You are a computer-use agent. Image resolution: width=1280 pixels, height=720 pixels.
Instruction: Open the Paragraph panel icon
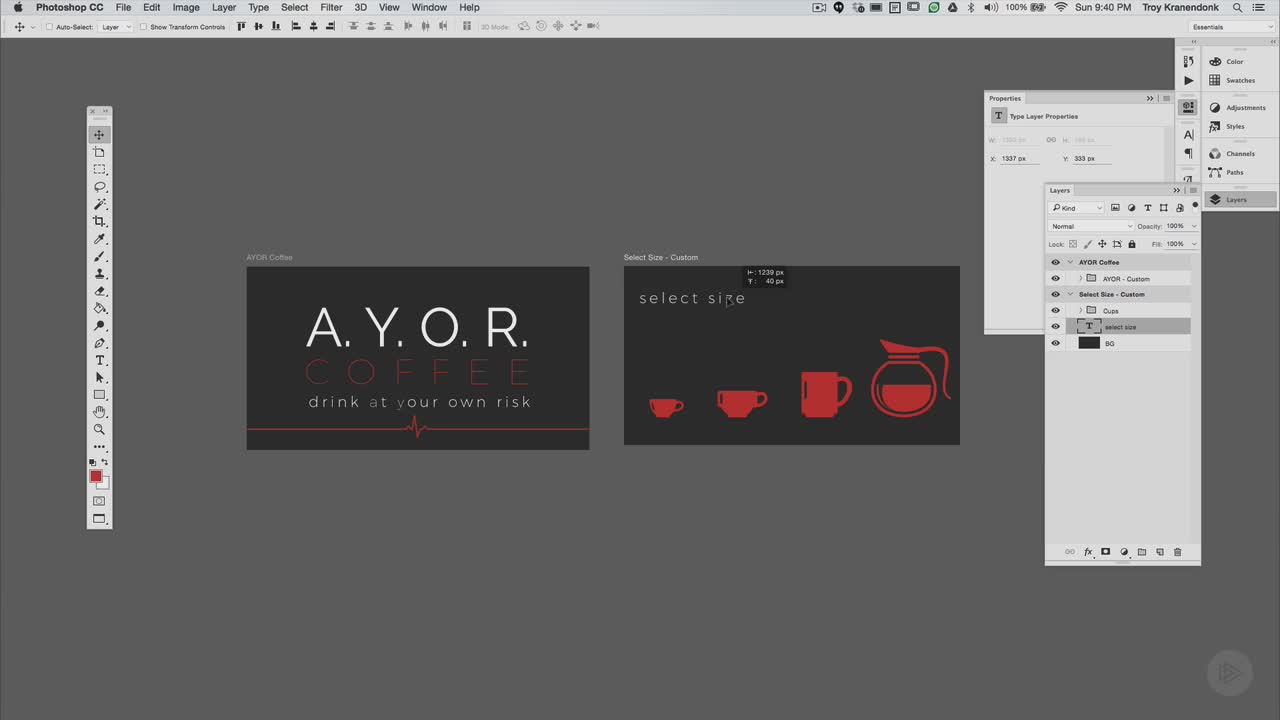1188,153
